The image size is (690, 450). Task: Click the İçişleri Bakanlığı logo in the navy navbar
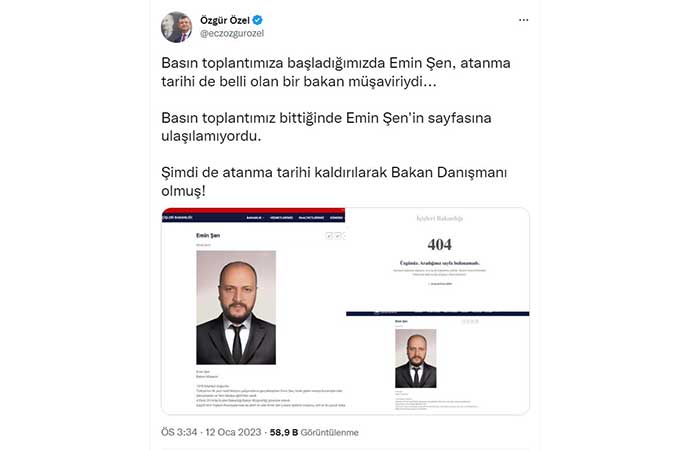click(177, 217)
